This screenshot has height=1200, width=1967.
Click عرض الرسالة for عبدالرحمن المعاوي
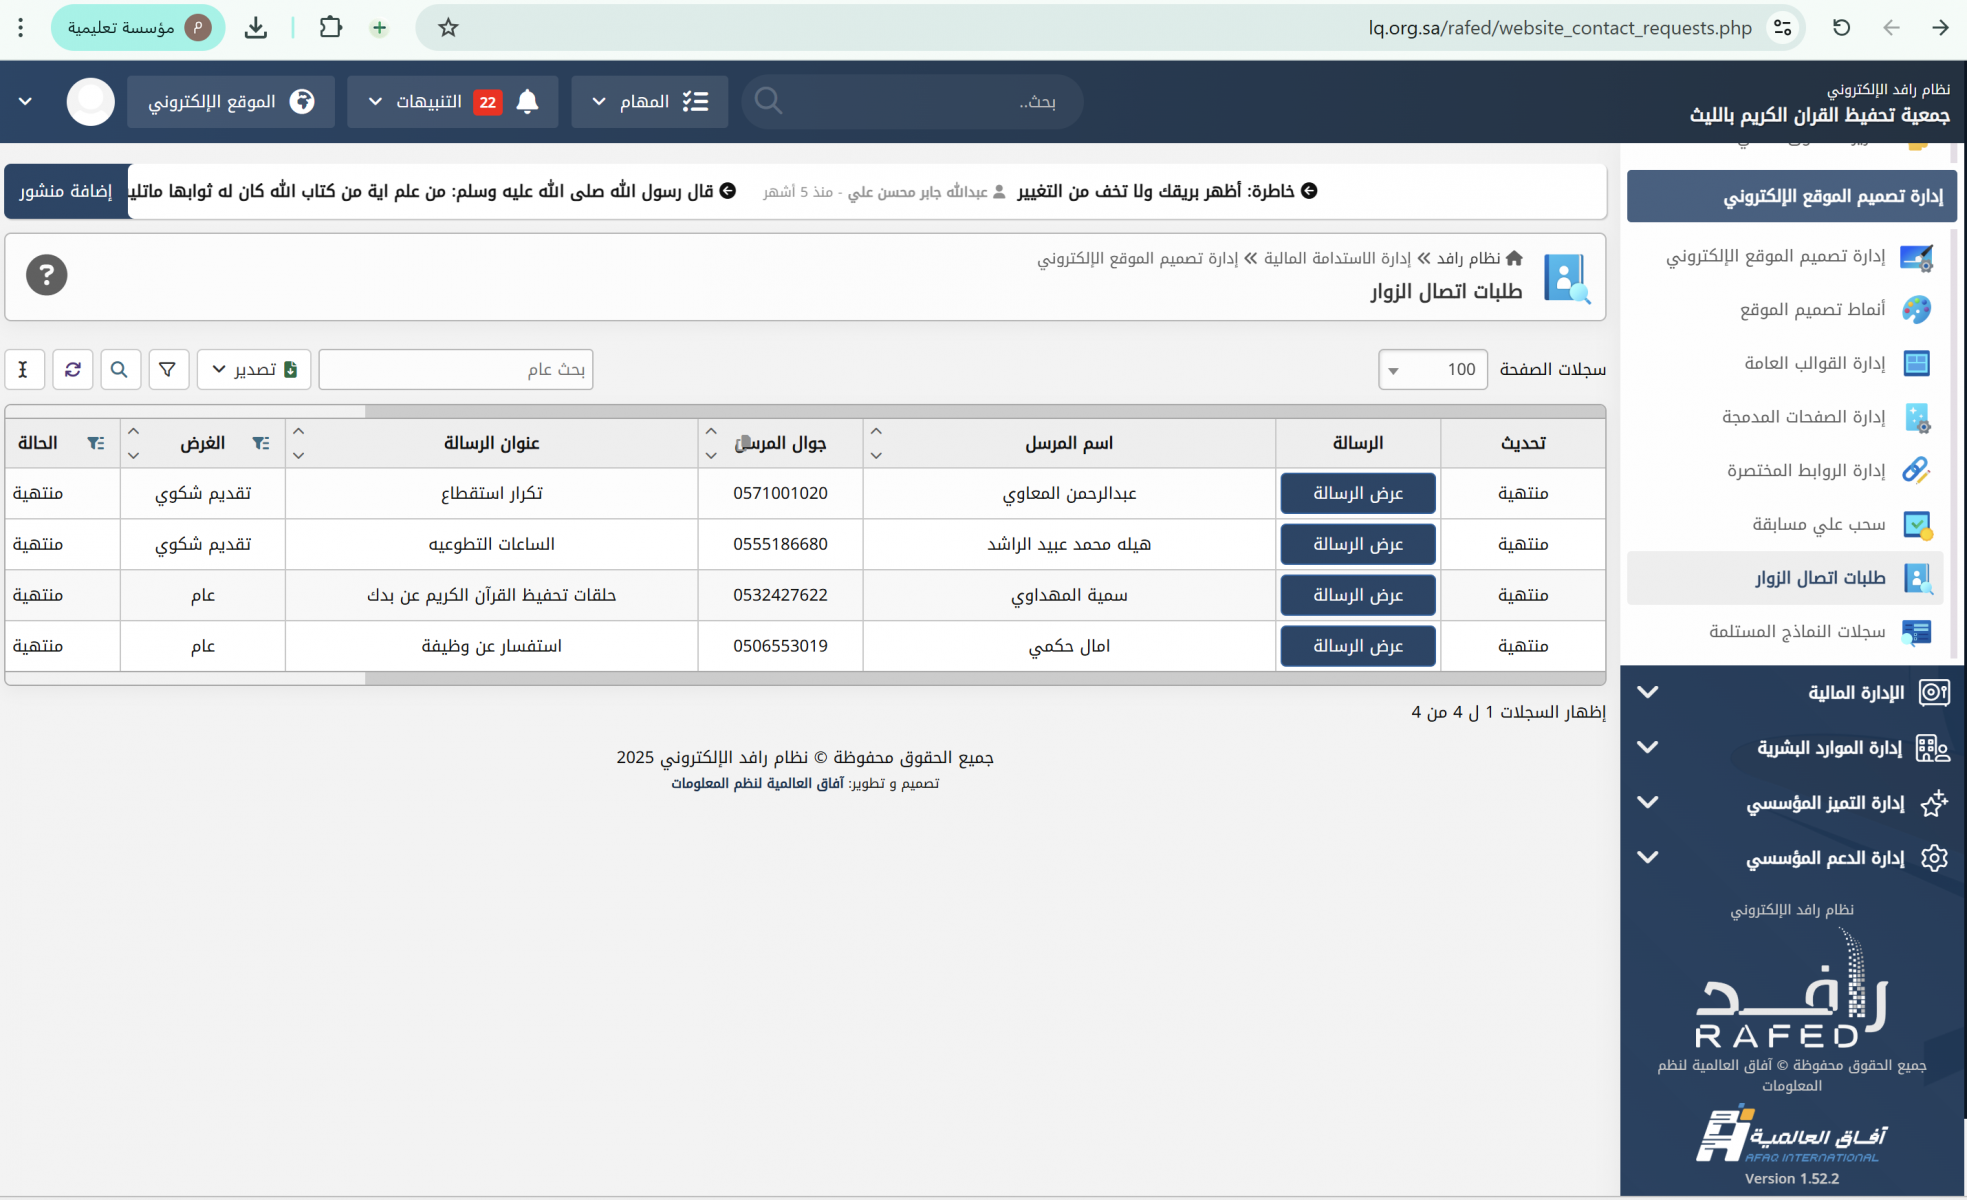click(x=1357, y=493)
